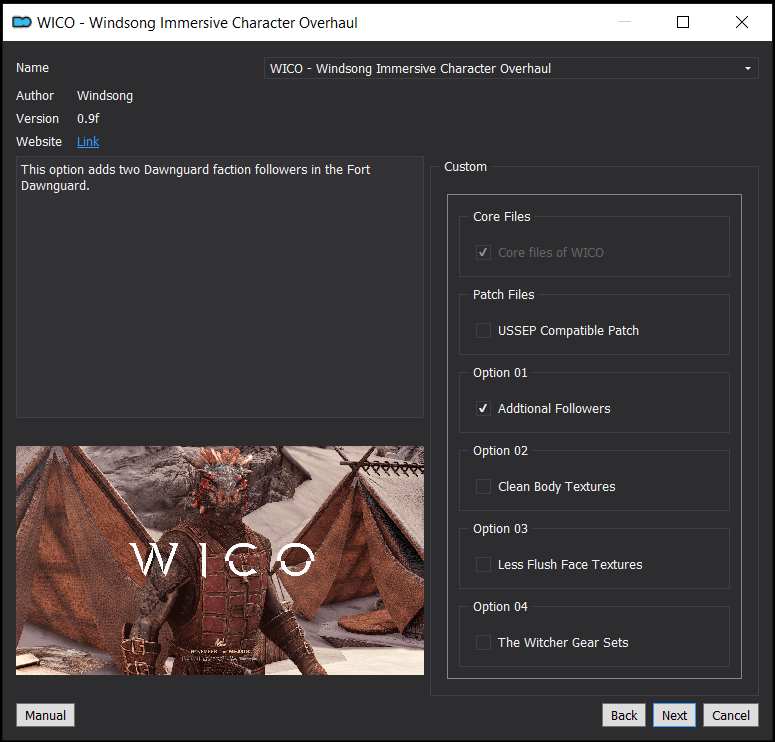The height and width of the screenshot is (742, 775).
Task: Toggle the Core files of WICO checkbox
Action: pyautogui.click(x=483, y=253)
